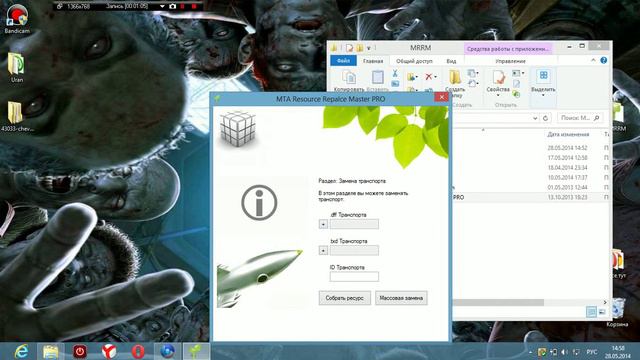Click the History icon in Open group
Viewport: 640px width, 360px height.
point(516,94)
